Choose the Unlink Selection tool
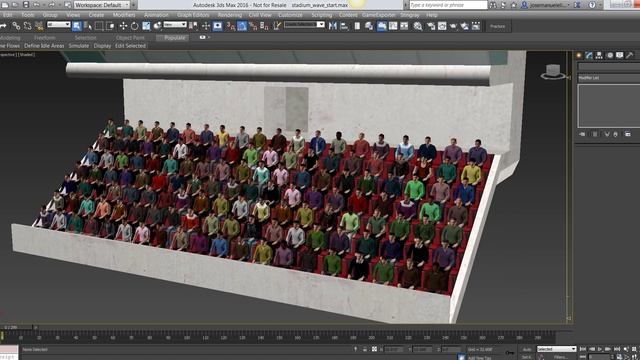The image size is (640, 360). 28,26
